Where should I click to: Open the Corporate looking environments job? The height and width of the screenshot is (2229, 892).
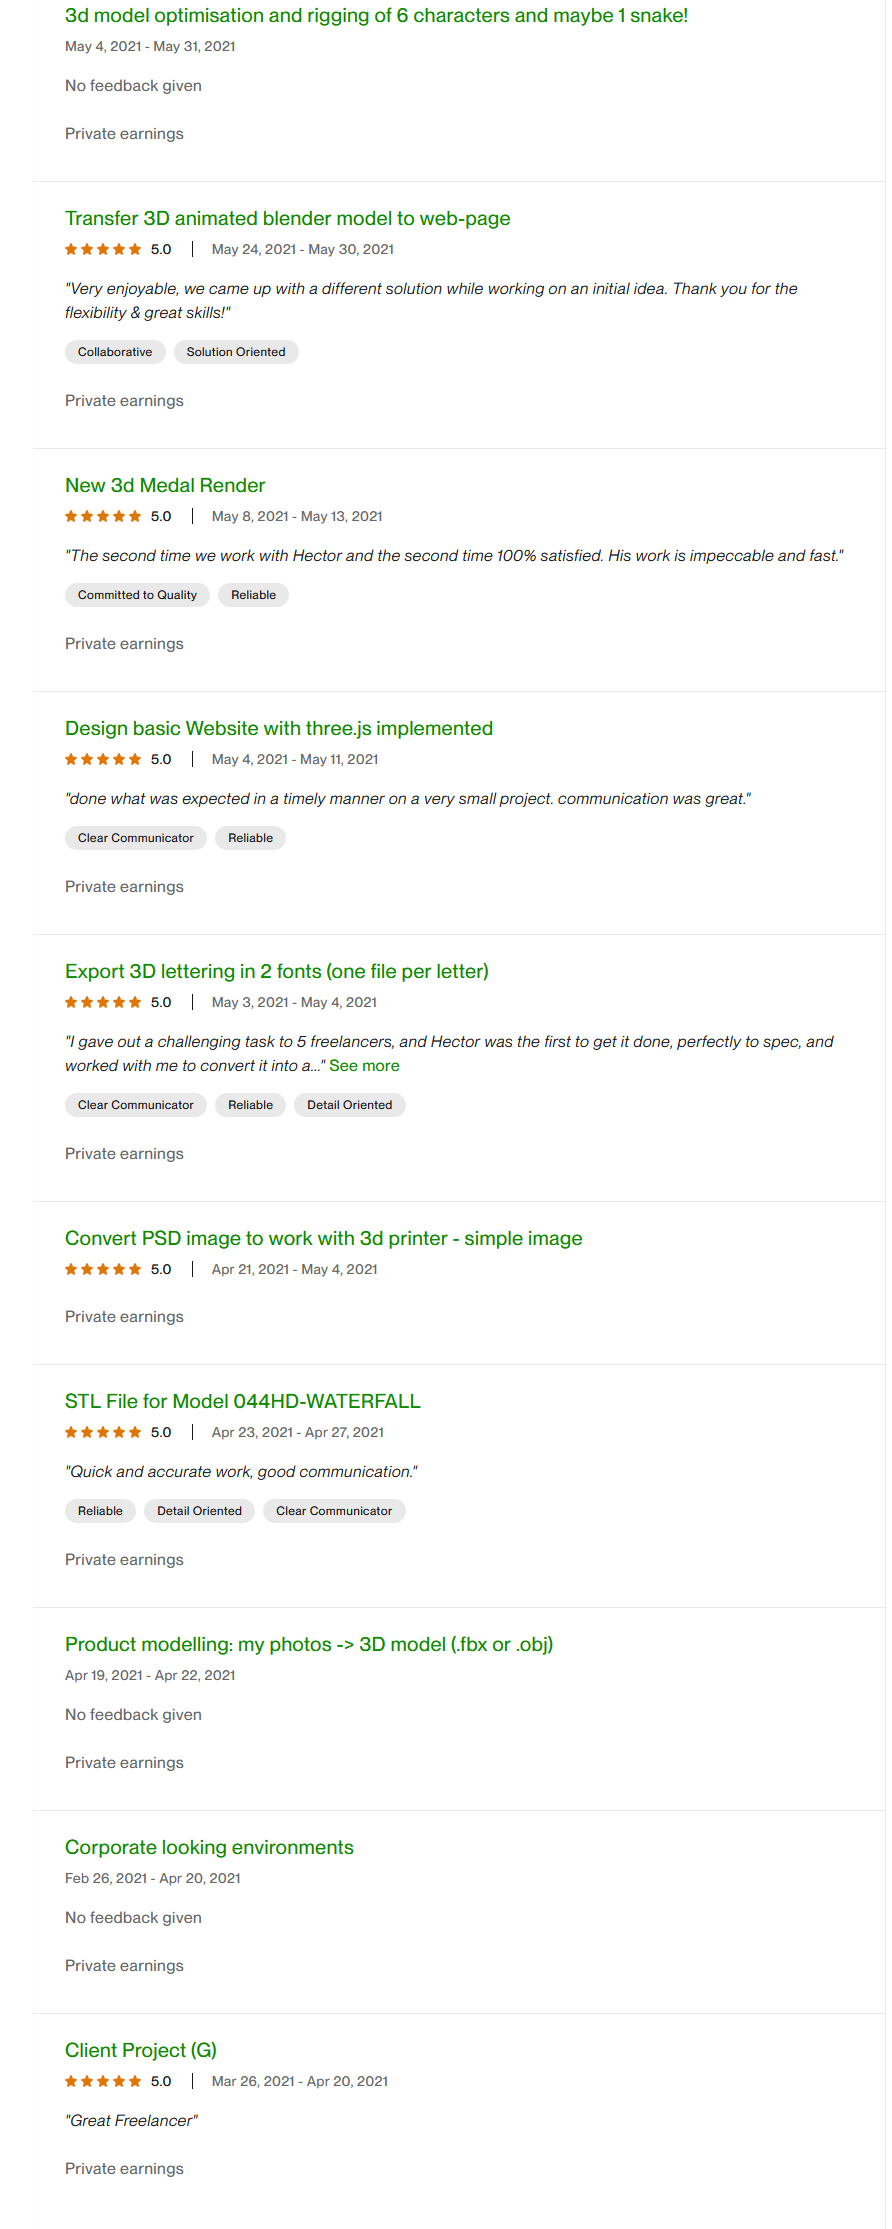click(209, 1848)
